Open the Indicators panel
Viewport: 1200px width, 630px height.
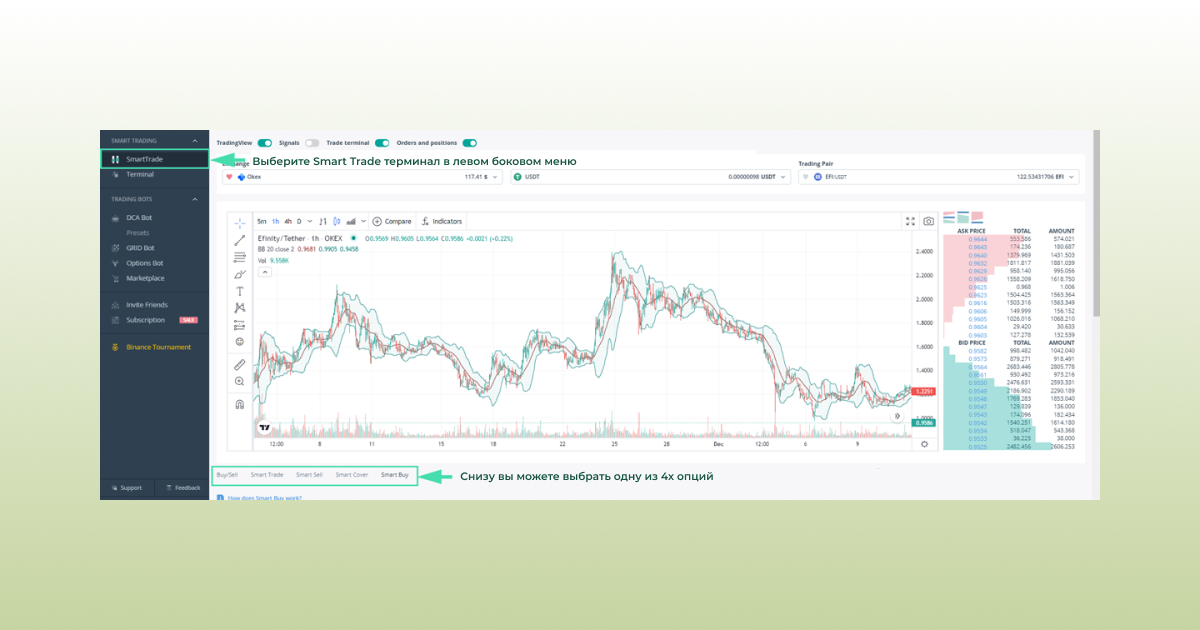pyautogui.click(x=441, y=221)
